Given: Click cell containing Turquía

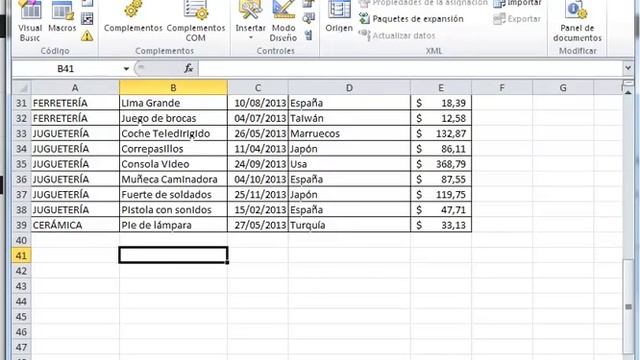Looking at the screenshot, I should coord(349,225).
